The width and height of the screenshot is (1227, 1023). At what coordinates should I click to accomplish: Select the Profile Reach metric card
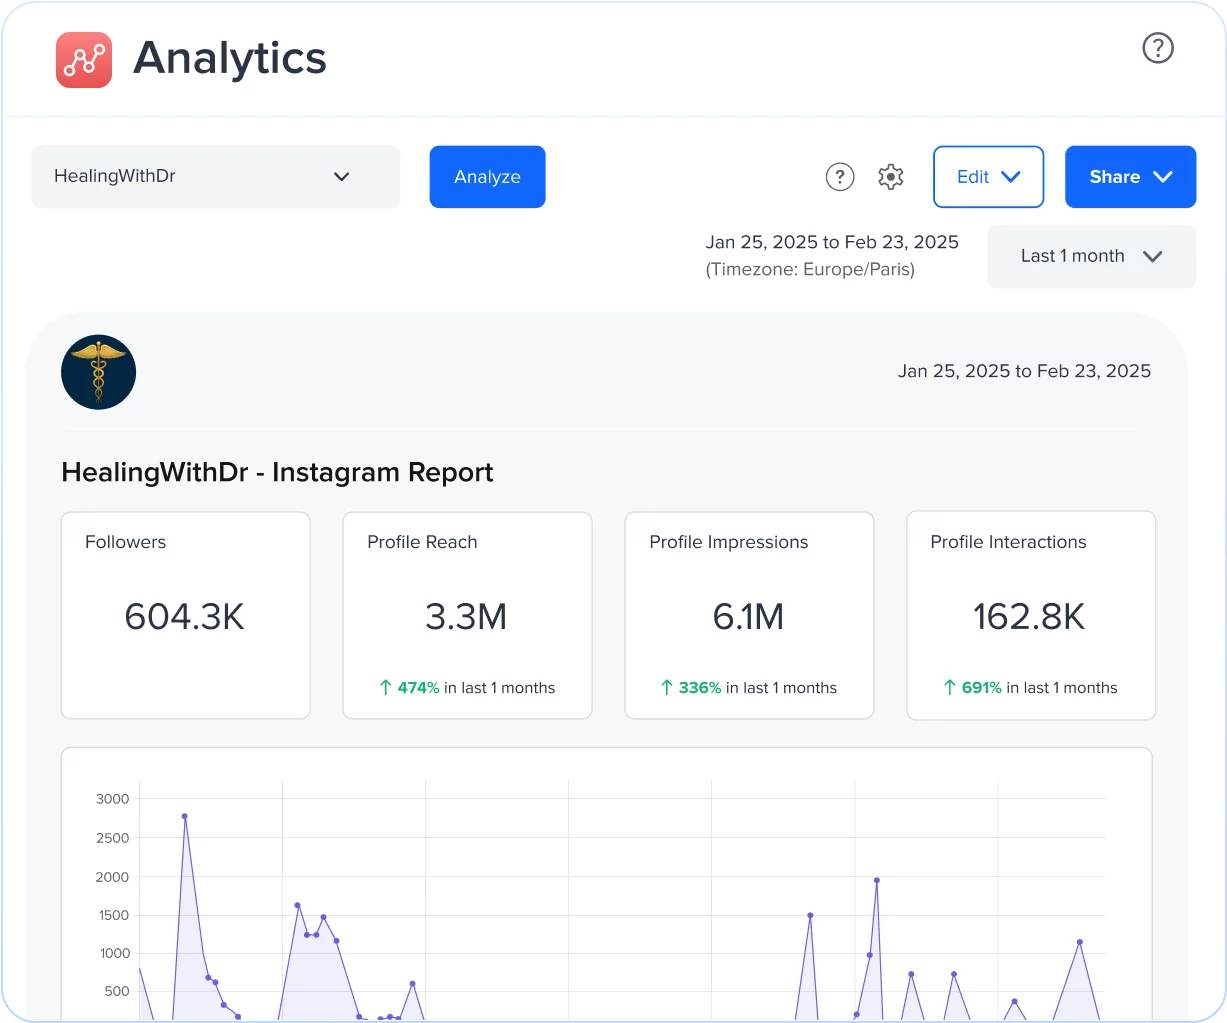(467, 615)
